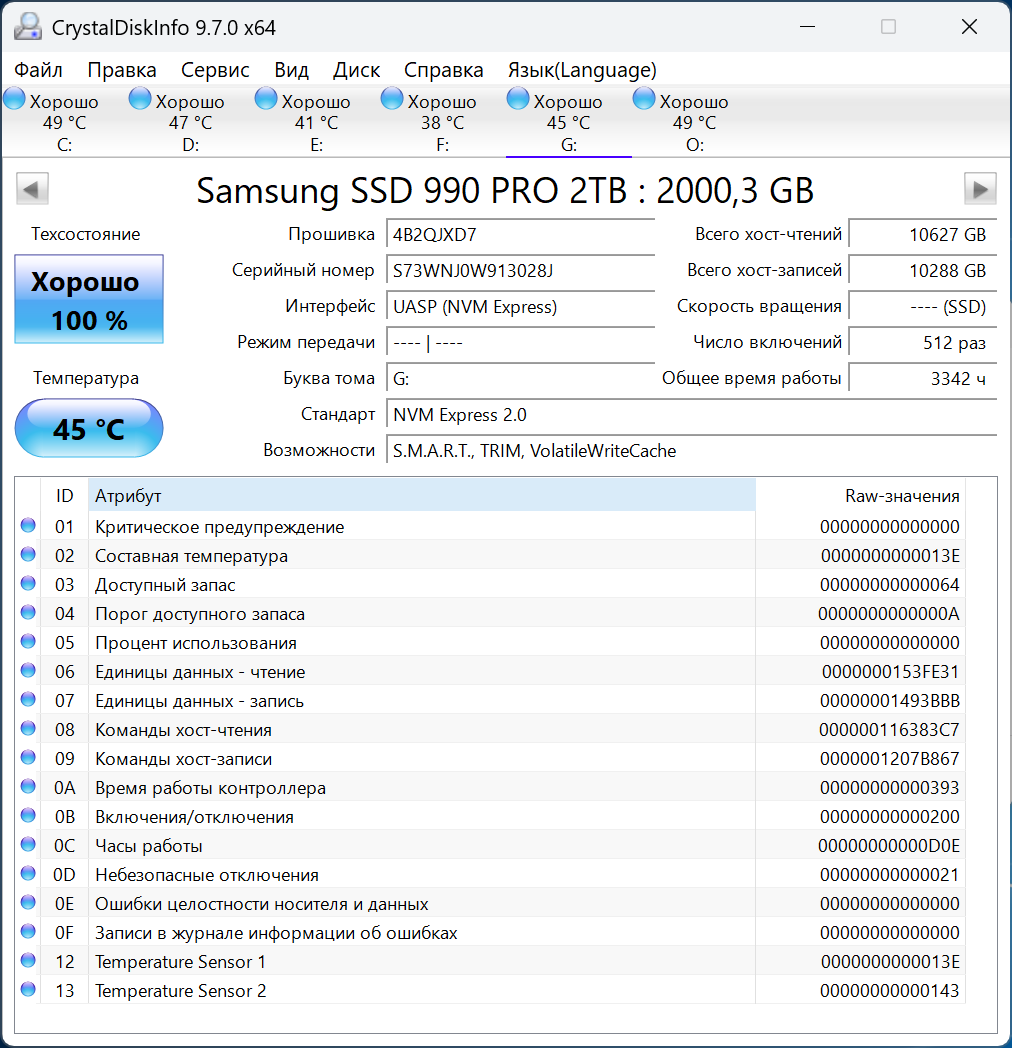Click the blue health status icon for drive C:
This screenshot has height=1048, width=1012.
pos(14,98)
